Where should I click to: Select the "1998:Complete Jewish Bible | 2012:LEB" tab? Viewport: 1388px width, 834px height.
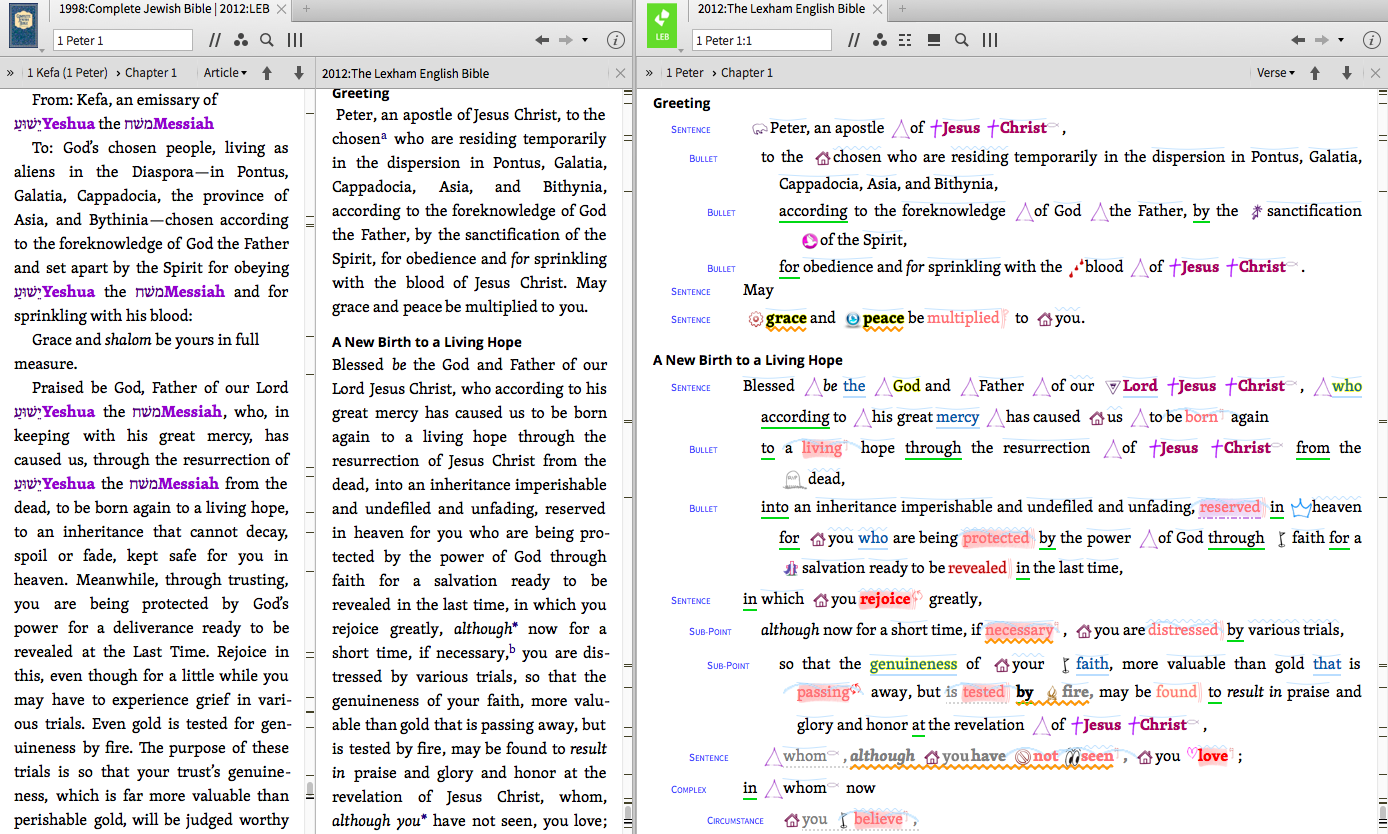pyautogui.click(x=166, y=9)
